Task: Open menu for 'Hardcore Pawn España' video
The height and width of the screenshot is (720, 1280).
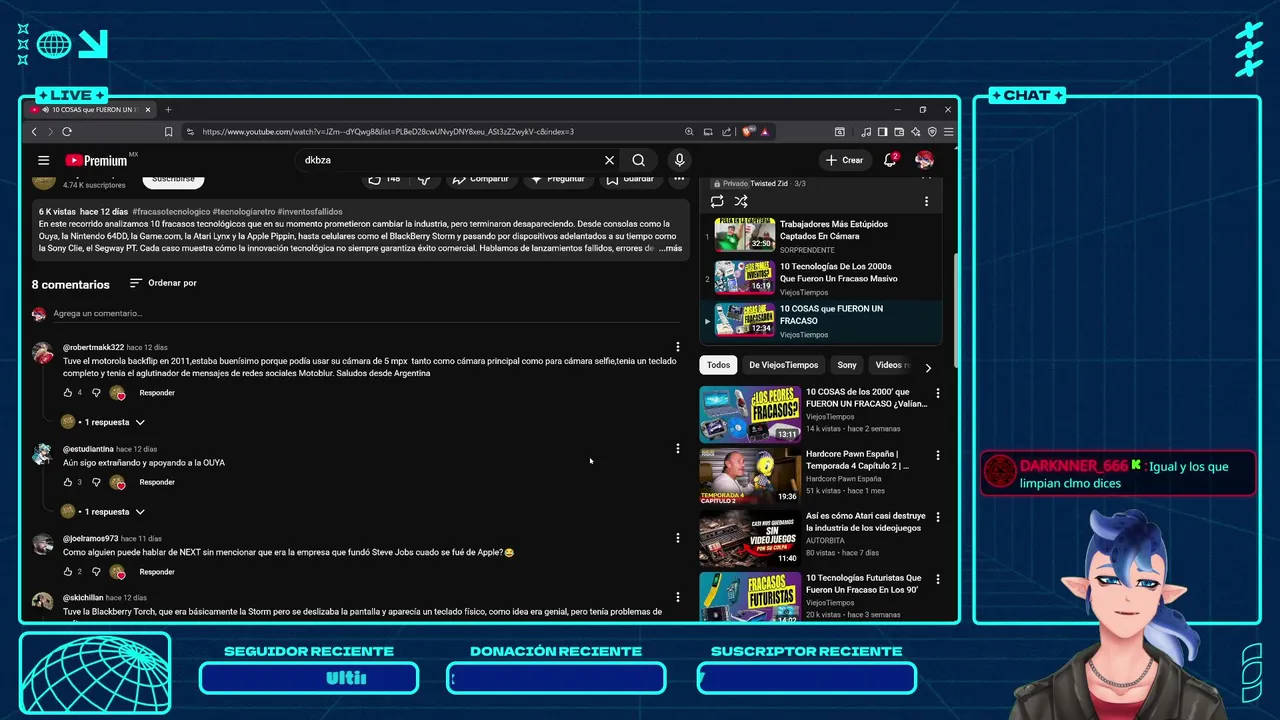Action: point(937,455)
